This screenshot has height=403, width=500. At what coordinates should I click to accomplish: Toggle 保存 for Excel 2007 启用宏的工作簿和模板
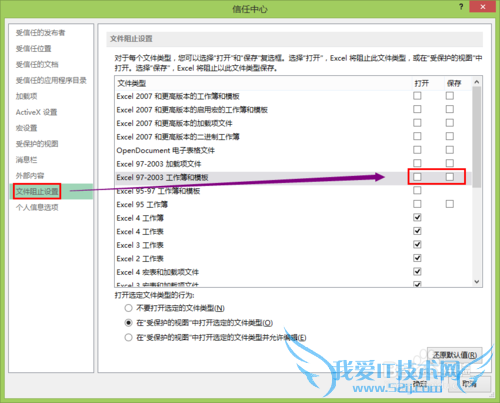(450, 109)
